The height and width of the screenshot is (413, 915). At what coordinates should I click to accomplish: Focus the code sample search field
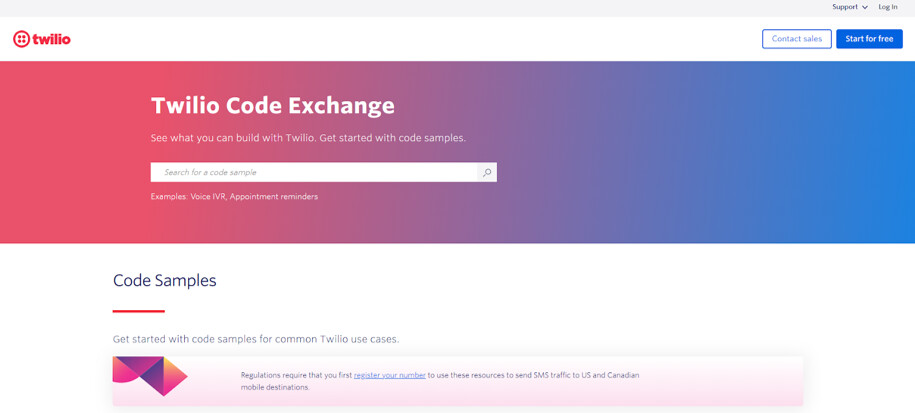pyautogui.click(x=315, y=172)
